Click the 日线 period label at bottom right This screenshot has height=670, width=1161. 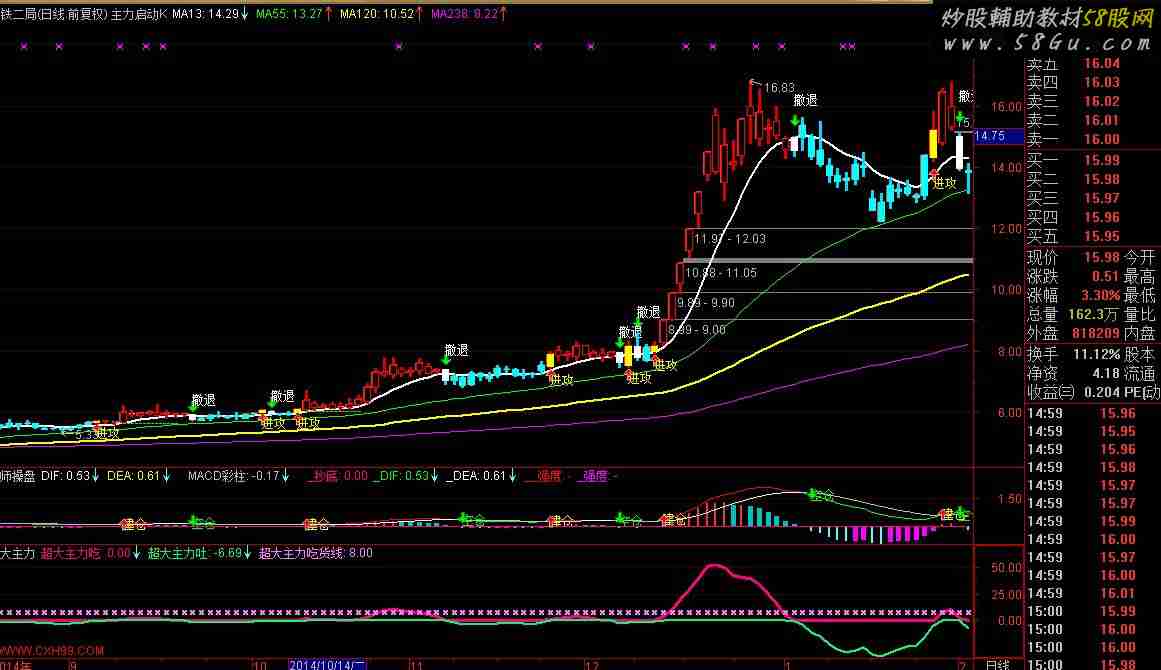coord(997,665)
